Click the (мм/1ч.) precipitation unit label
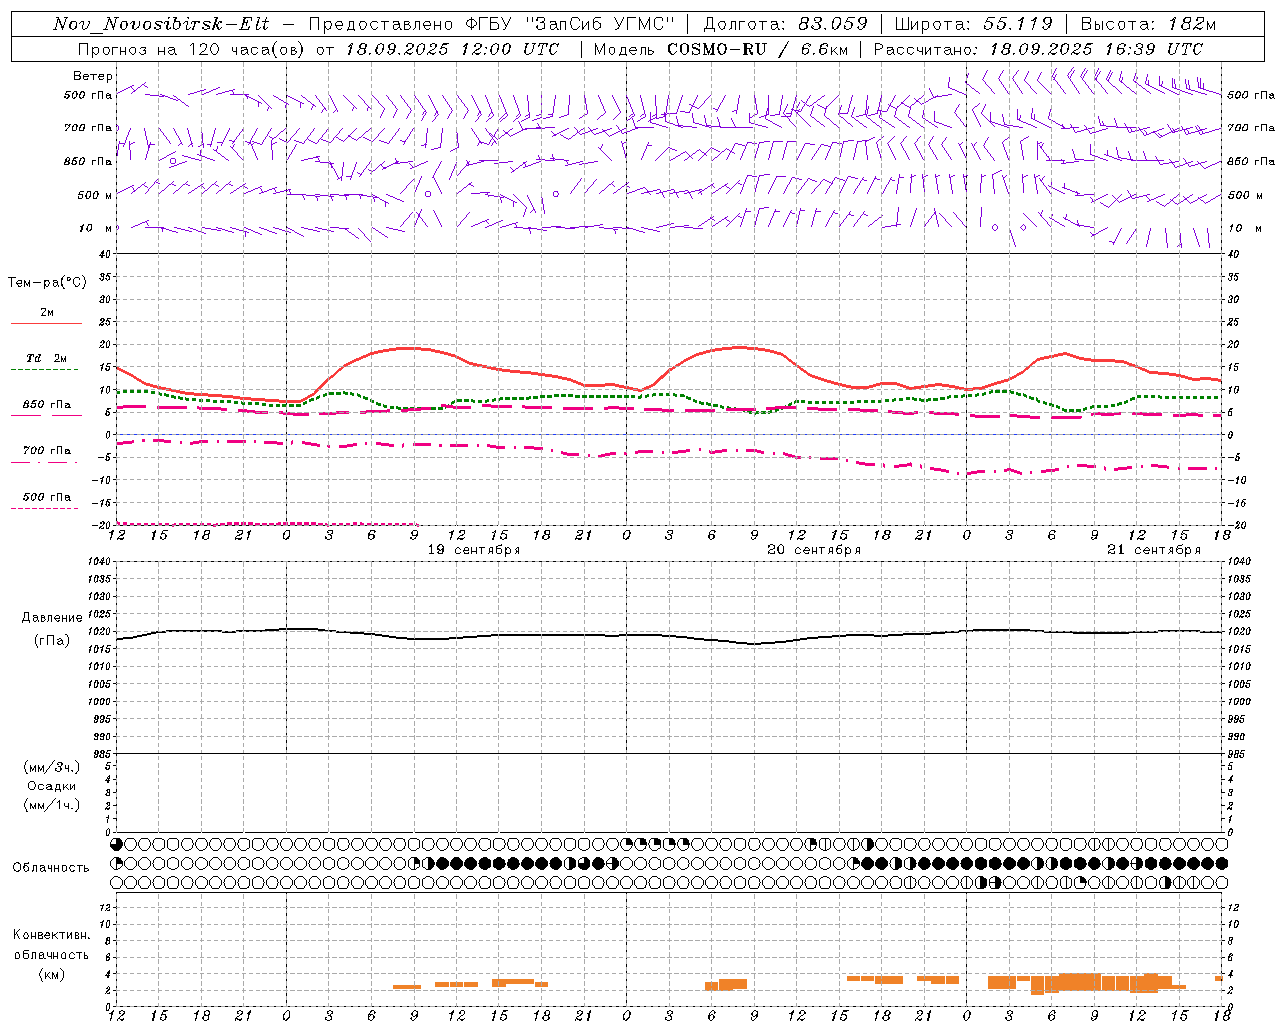 coord(52,805)
